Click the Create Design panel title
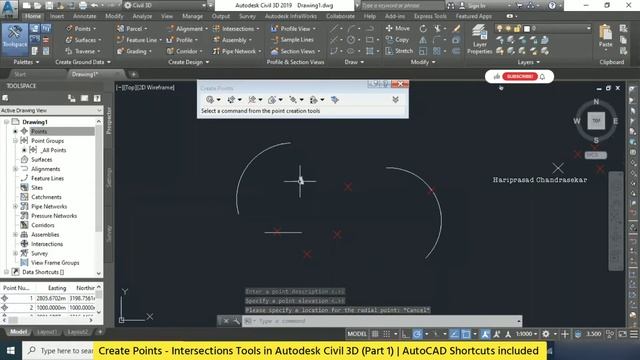Image resolution: width=640 pixels, height=360 pixels. [189, 62]
